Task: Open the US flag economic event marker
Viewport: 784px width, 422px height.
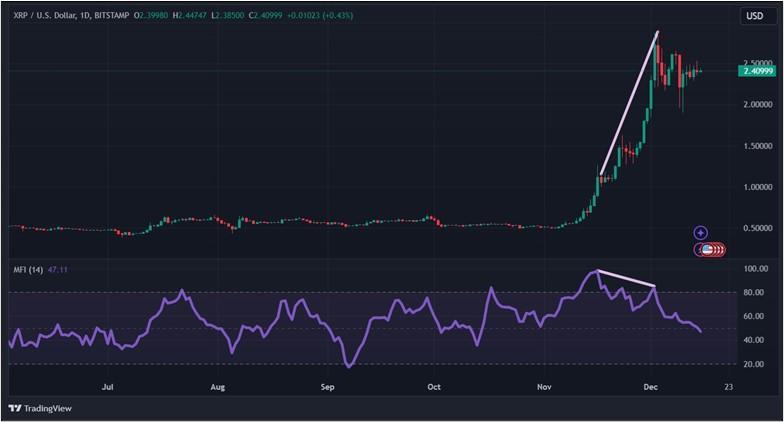Action: (x=707, y=249)
